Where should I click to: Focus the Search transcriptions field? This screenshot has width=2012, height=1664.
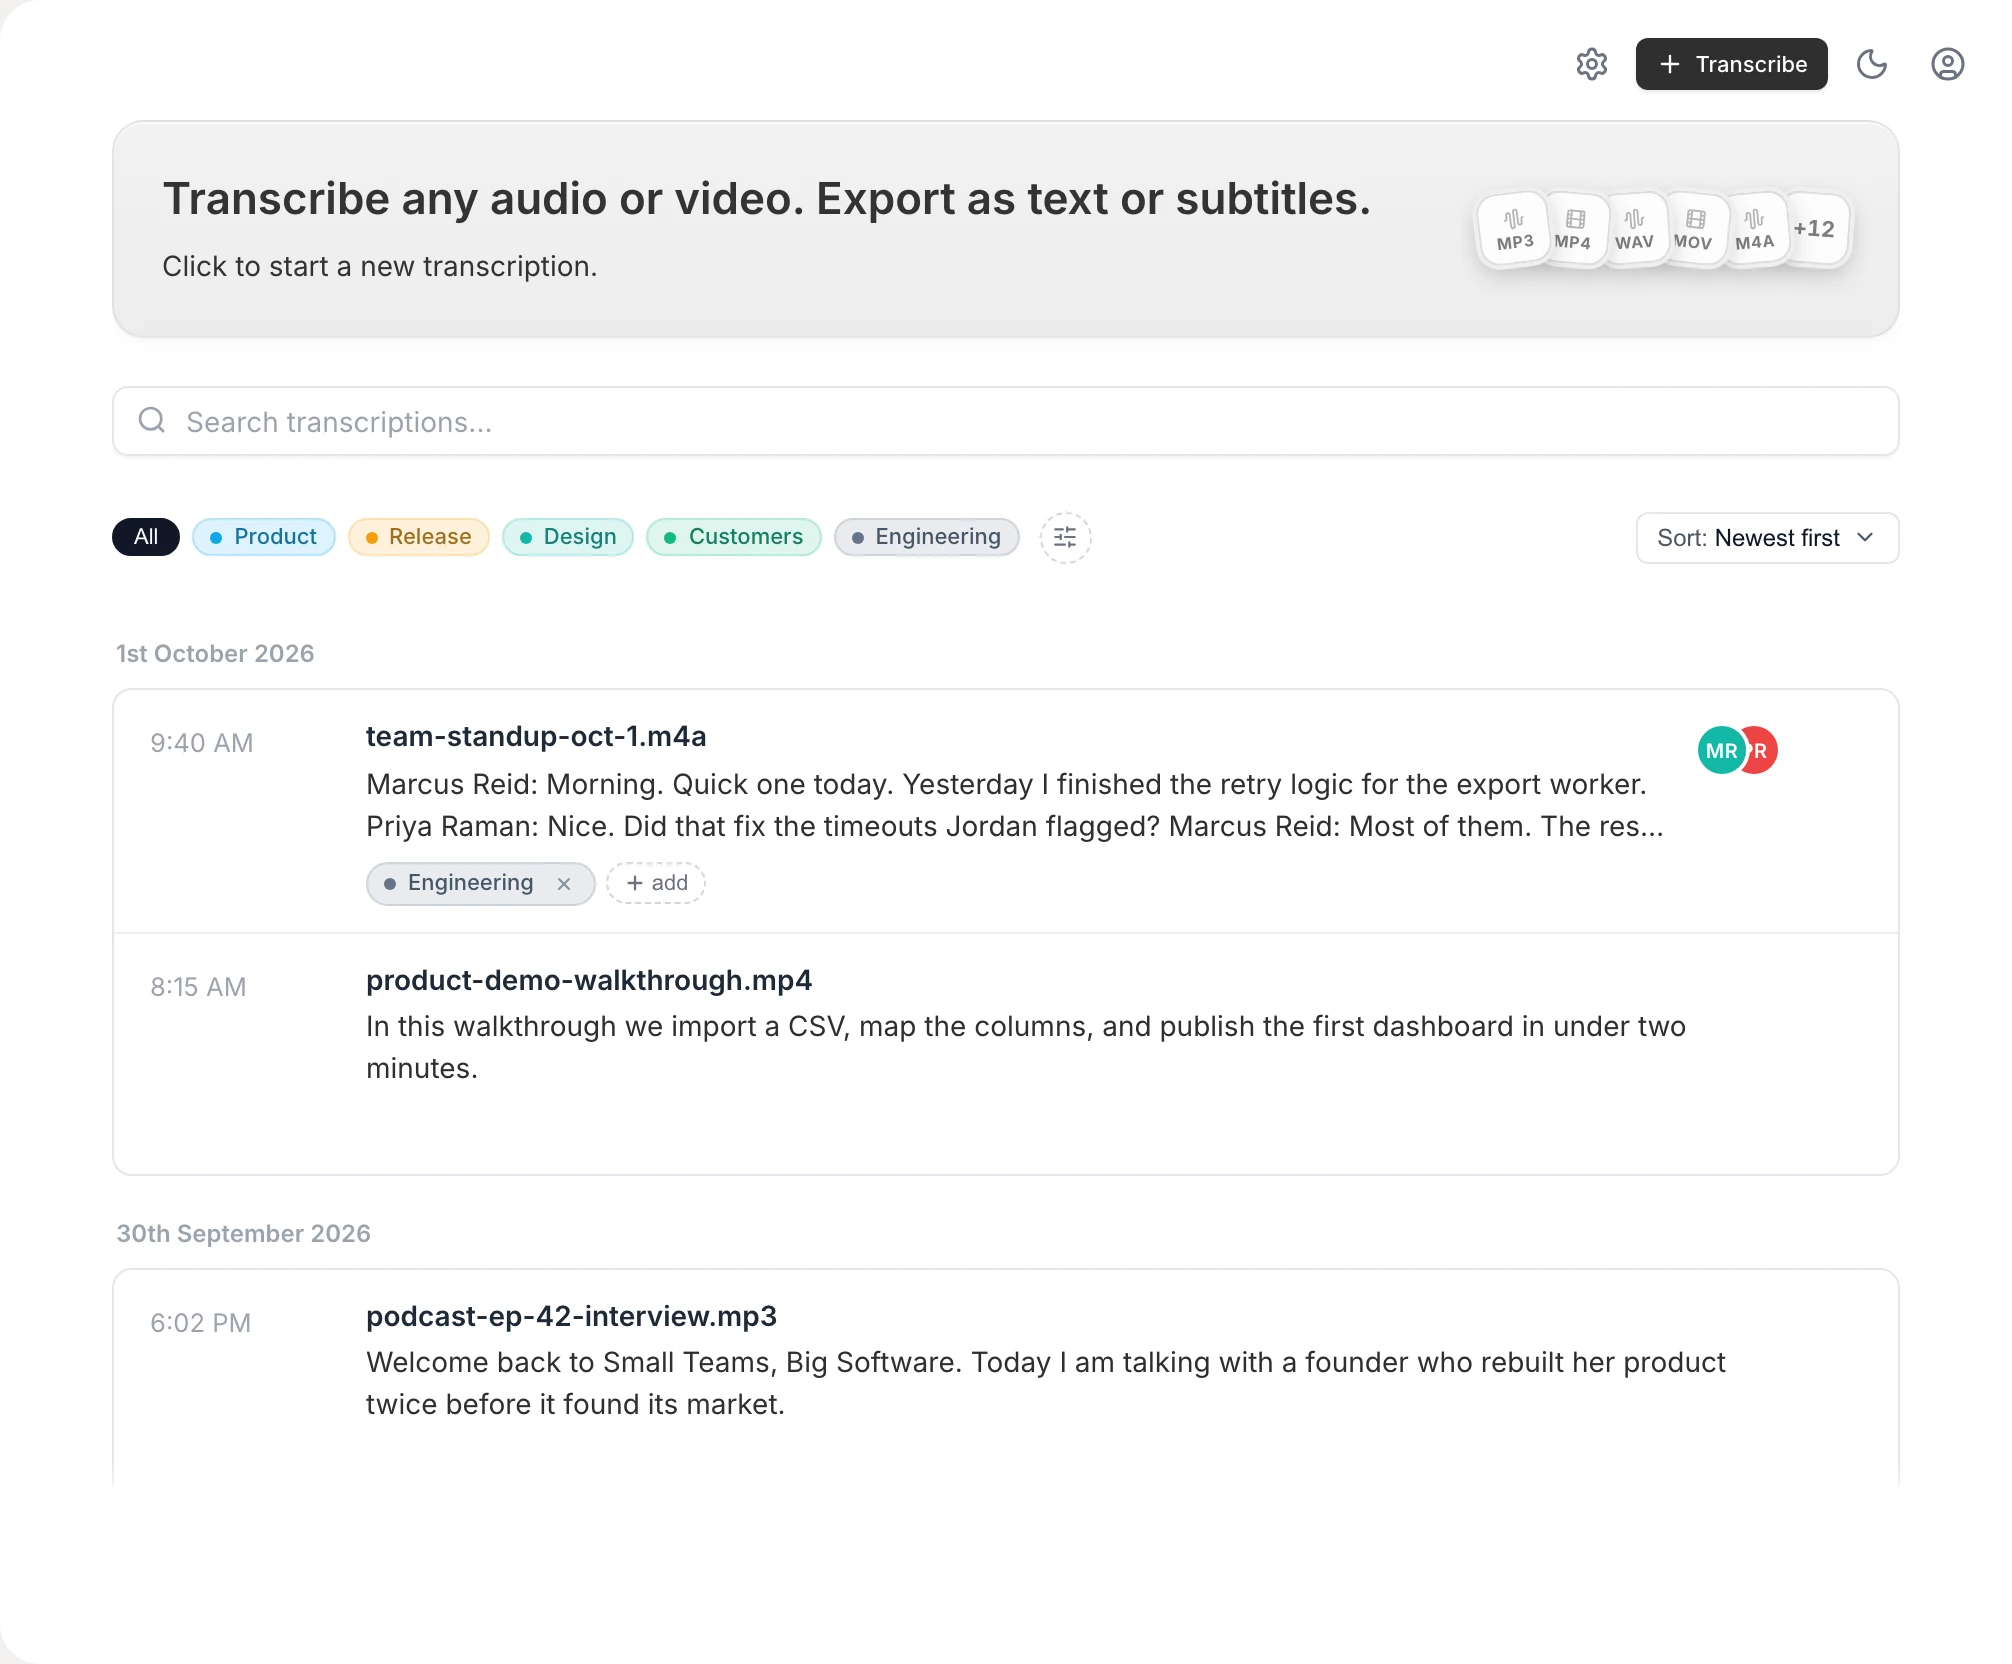pos(1005,421)
